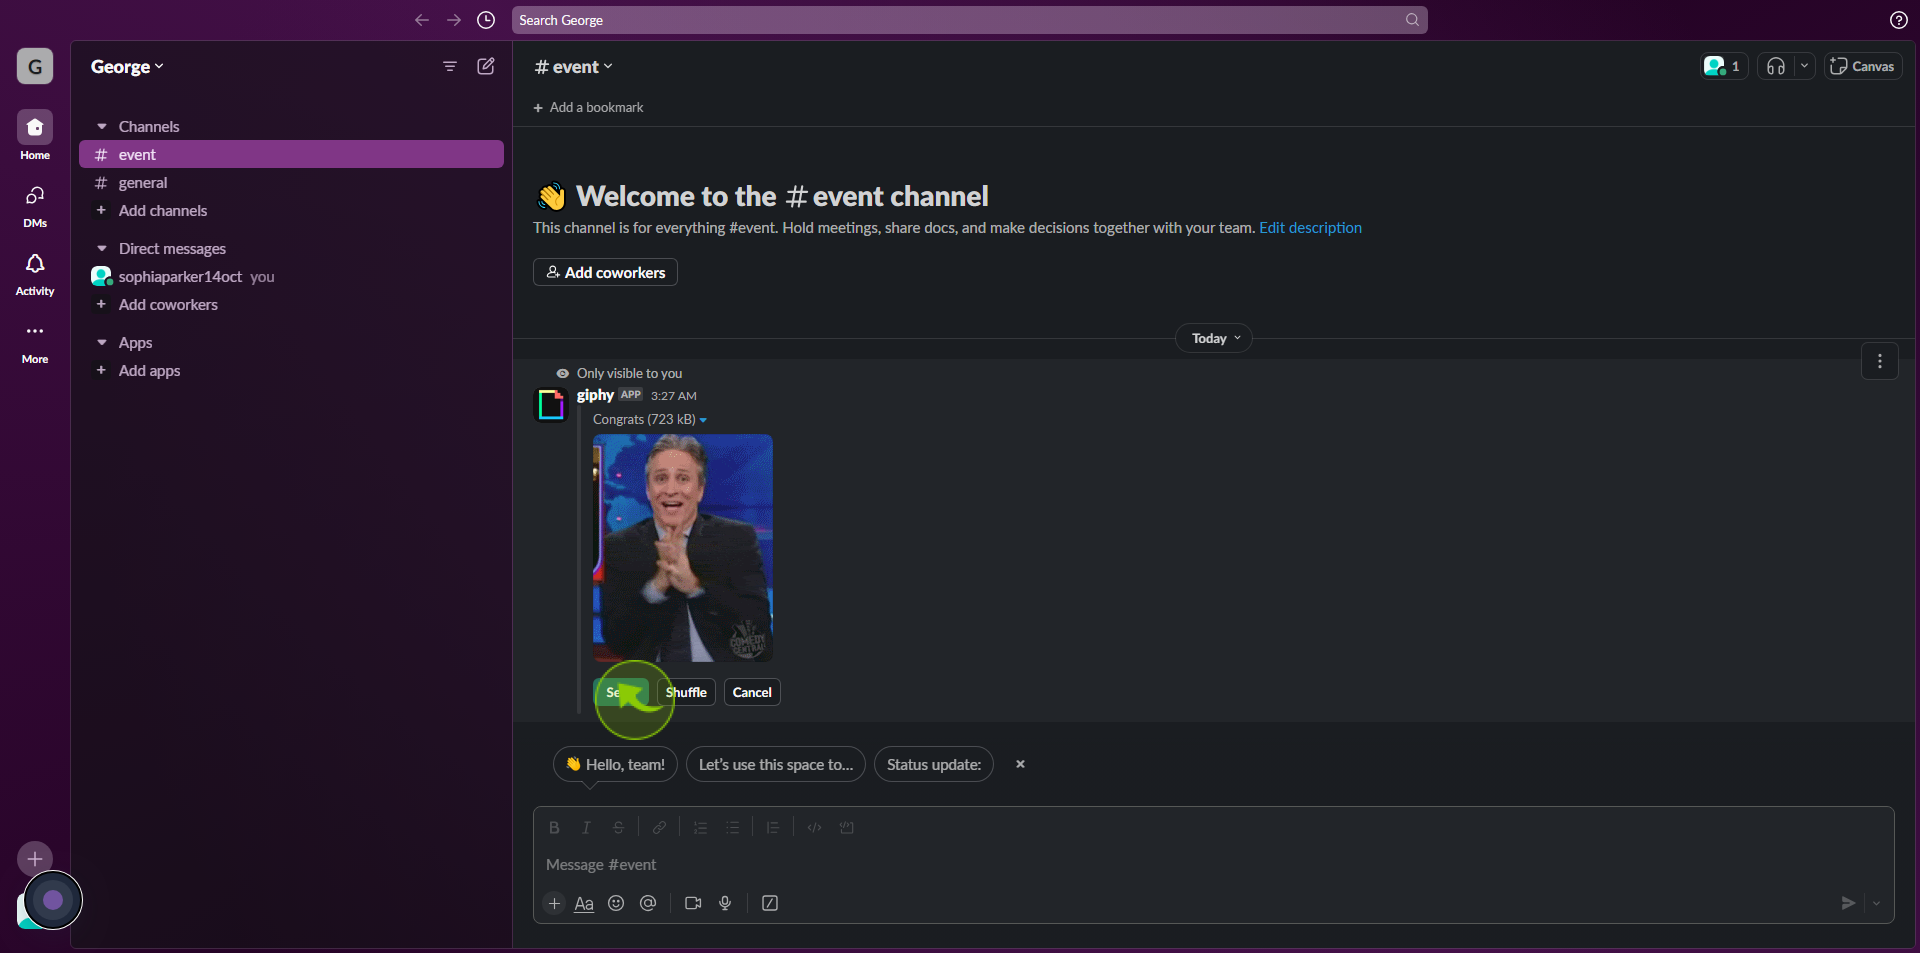Click Let's use this space to suggestion
1920x953 pixels.
click(776, 764)
